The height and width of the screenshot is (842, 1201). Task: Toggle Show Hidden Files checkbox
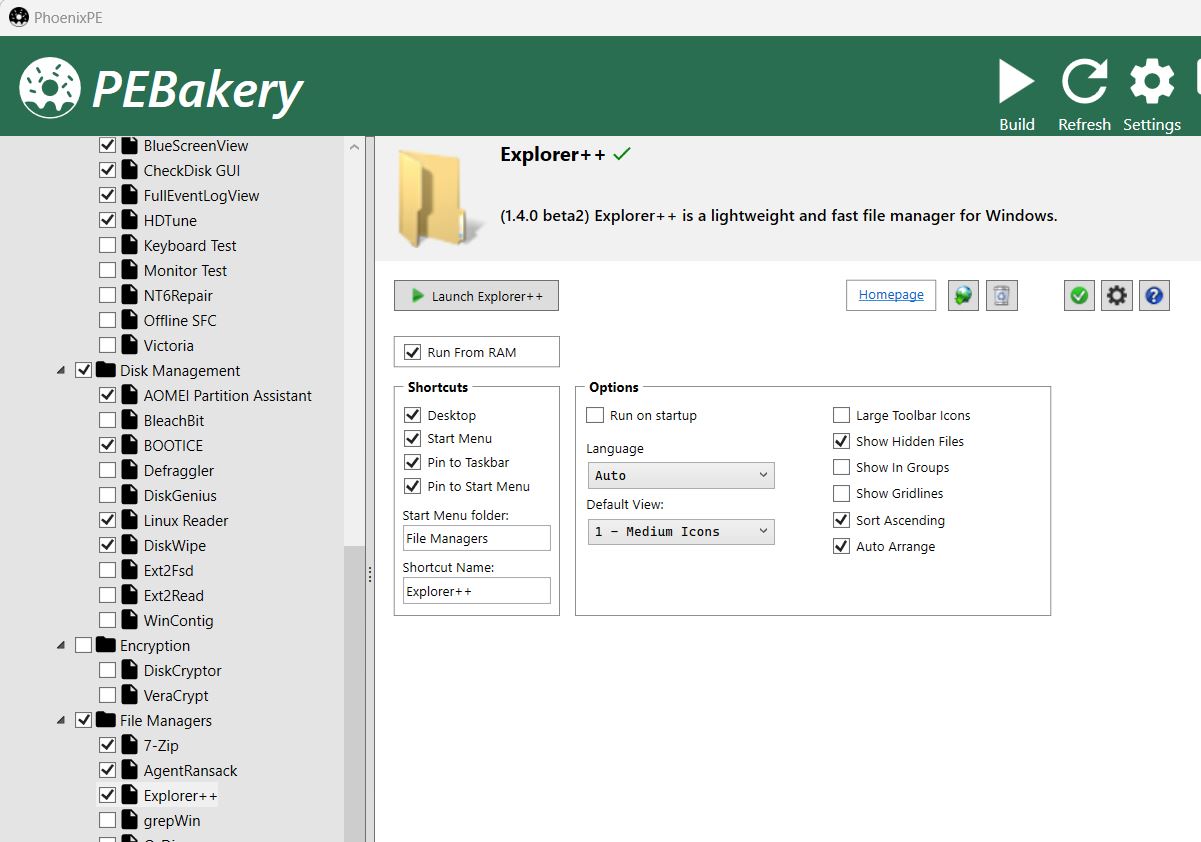[x=841, y=441]
